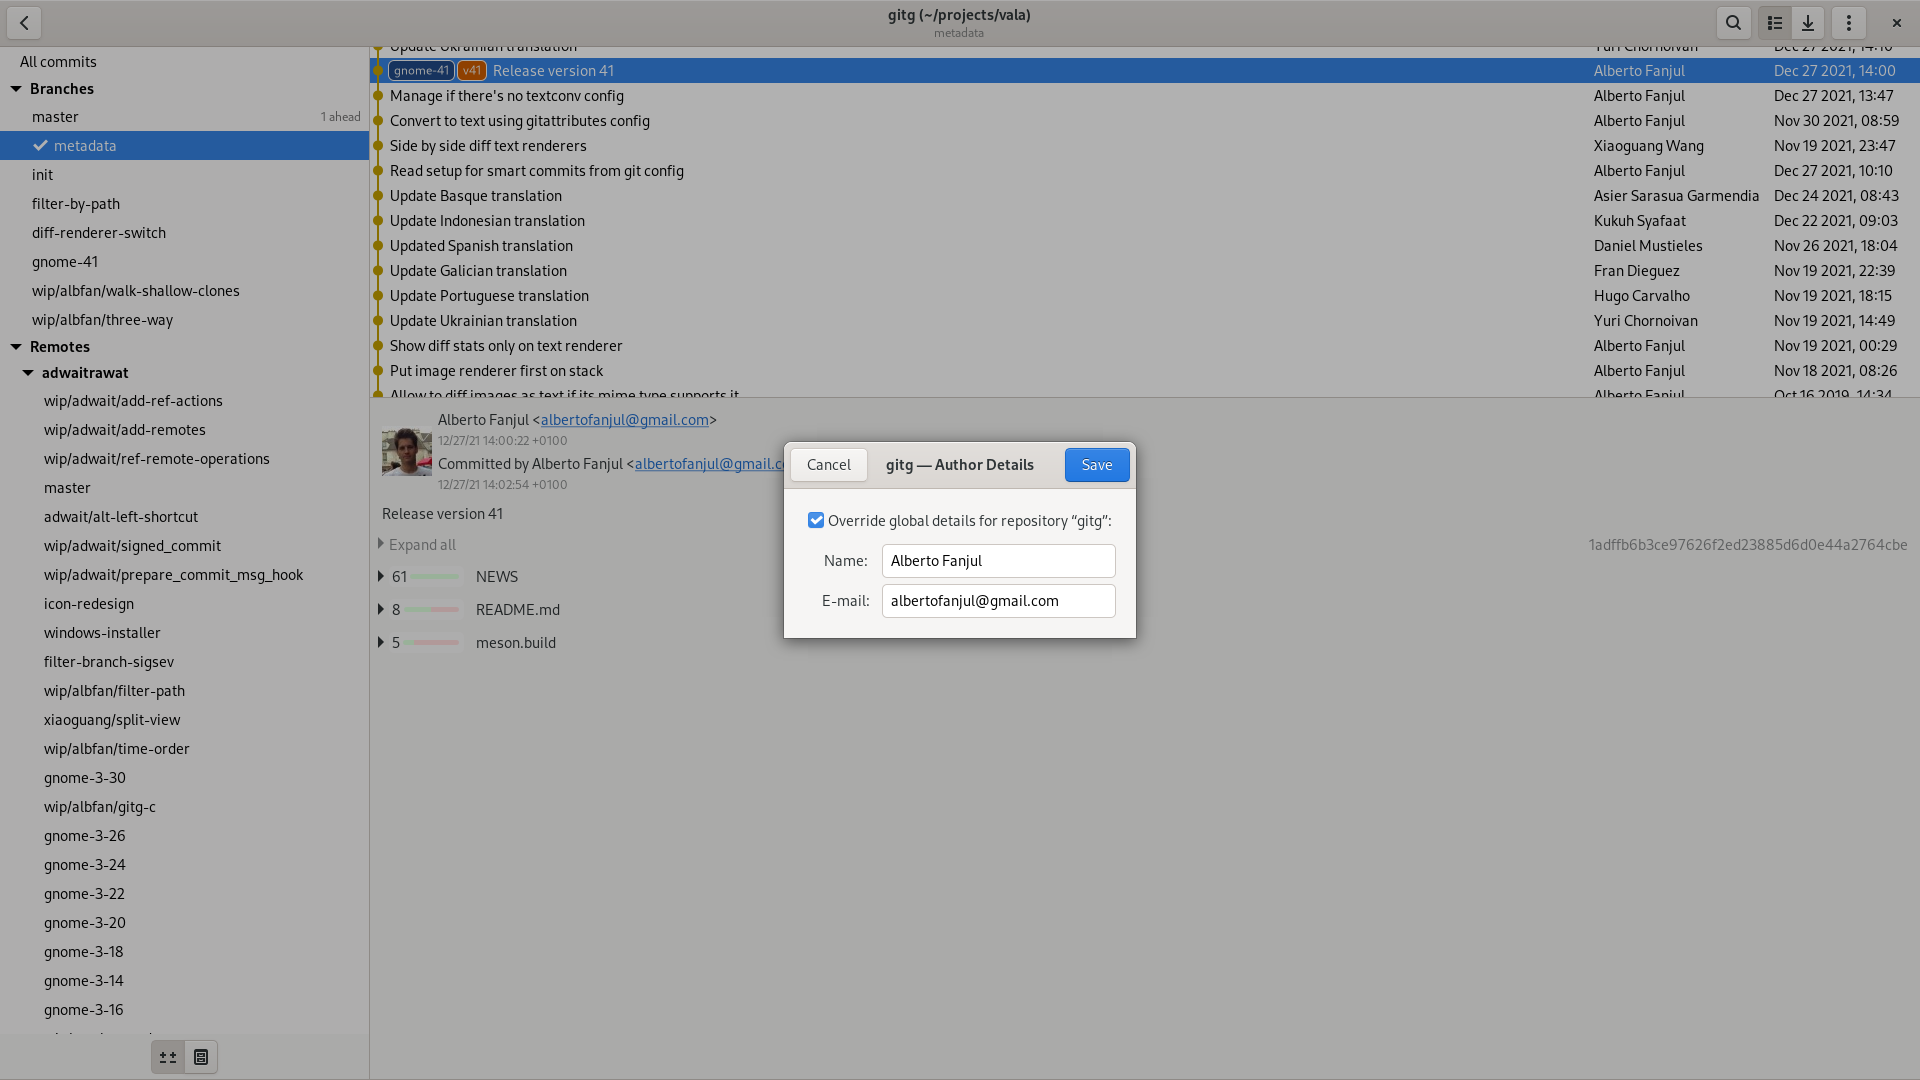The image size is (1920, 1080).
Task: Cancel the Author Details dialog
Action: coord(829,465)
